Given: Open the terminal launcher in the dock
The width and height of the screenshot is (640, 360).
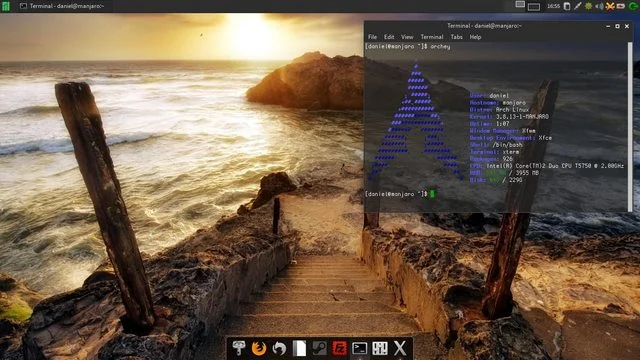Looking at the screenshot, I should 359,348.
